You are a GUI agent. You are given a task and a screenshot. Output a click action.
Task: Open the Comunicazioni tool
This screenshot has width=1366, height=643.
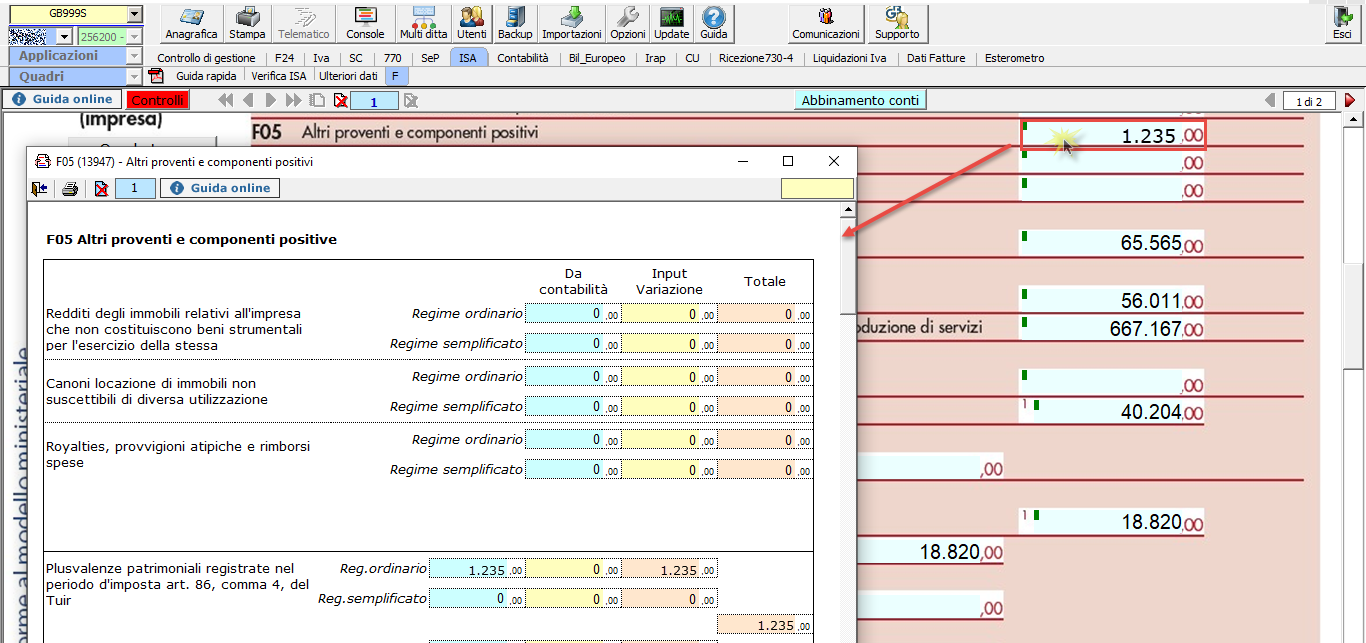coord(826,23)
